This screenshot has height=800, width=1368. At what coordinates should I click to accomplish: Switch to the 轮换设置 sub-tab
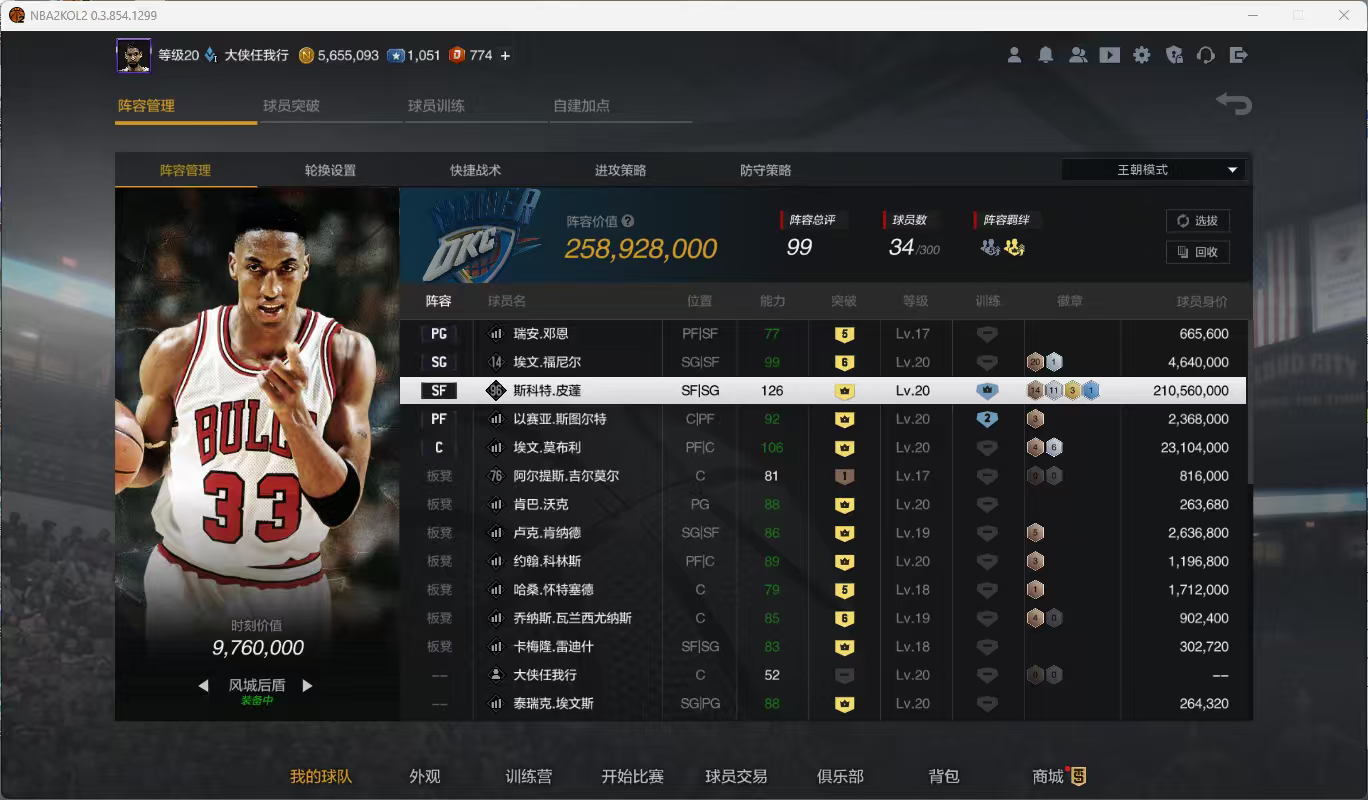tap(331, 170)
